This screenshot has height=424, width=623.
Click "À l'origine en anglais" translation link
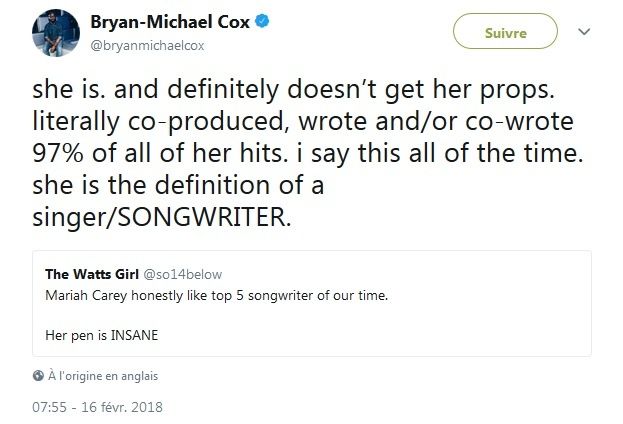coord(103,376)
